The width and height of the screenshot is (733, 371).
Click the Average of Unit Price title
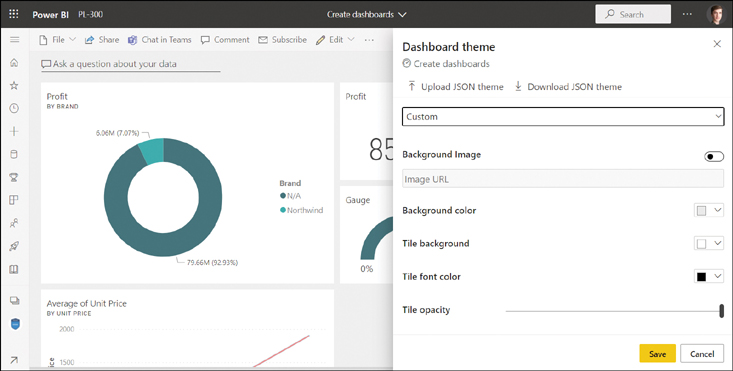(86, 304)
